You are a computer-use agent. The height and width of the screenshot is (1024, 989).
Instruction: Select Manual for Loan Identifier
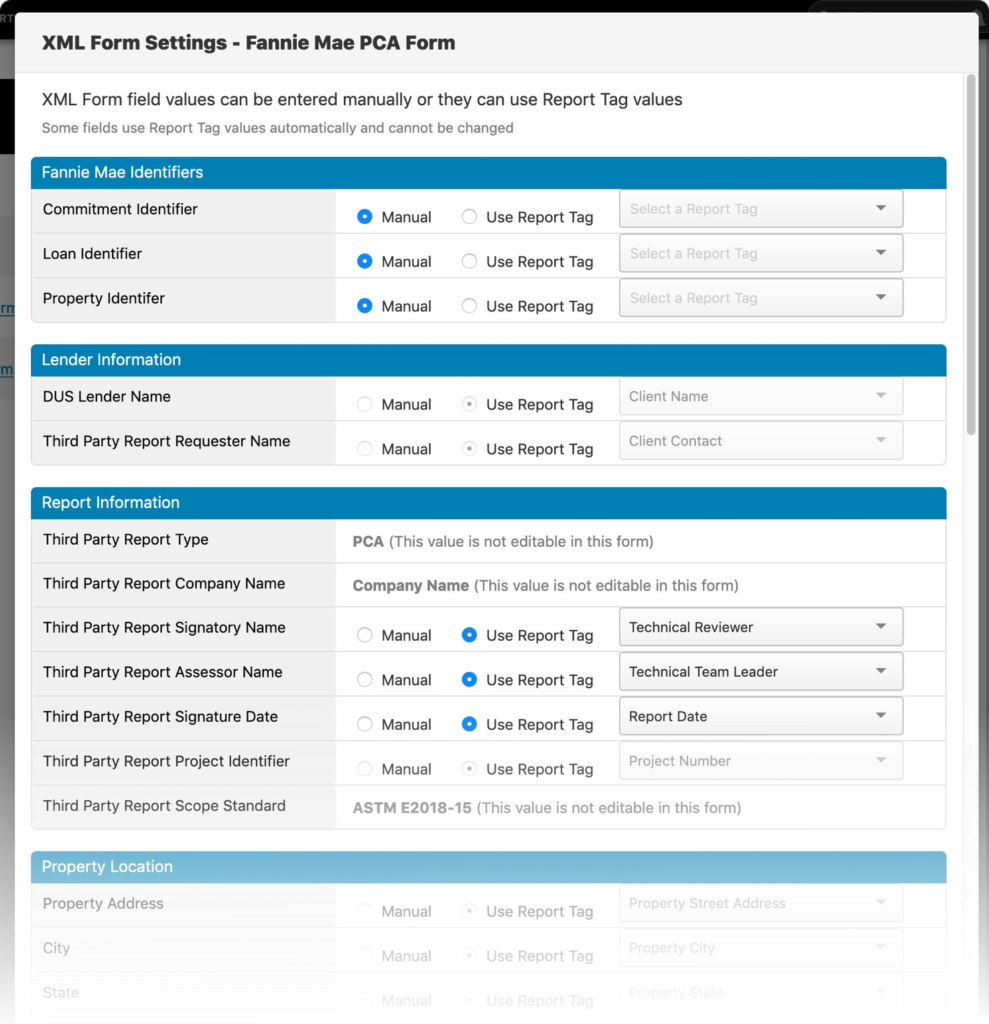pyautogui.click(x=365, y=261)
